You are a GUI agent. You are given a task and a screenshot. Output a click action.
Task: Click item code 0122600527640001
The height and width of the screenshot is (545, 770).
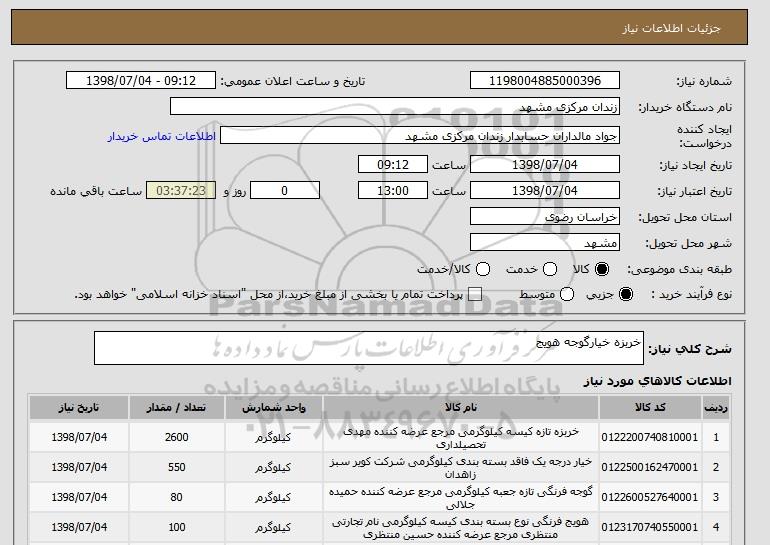pyautogui.click(x=650, y=497)
